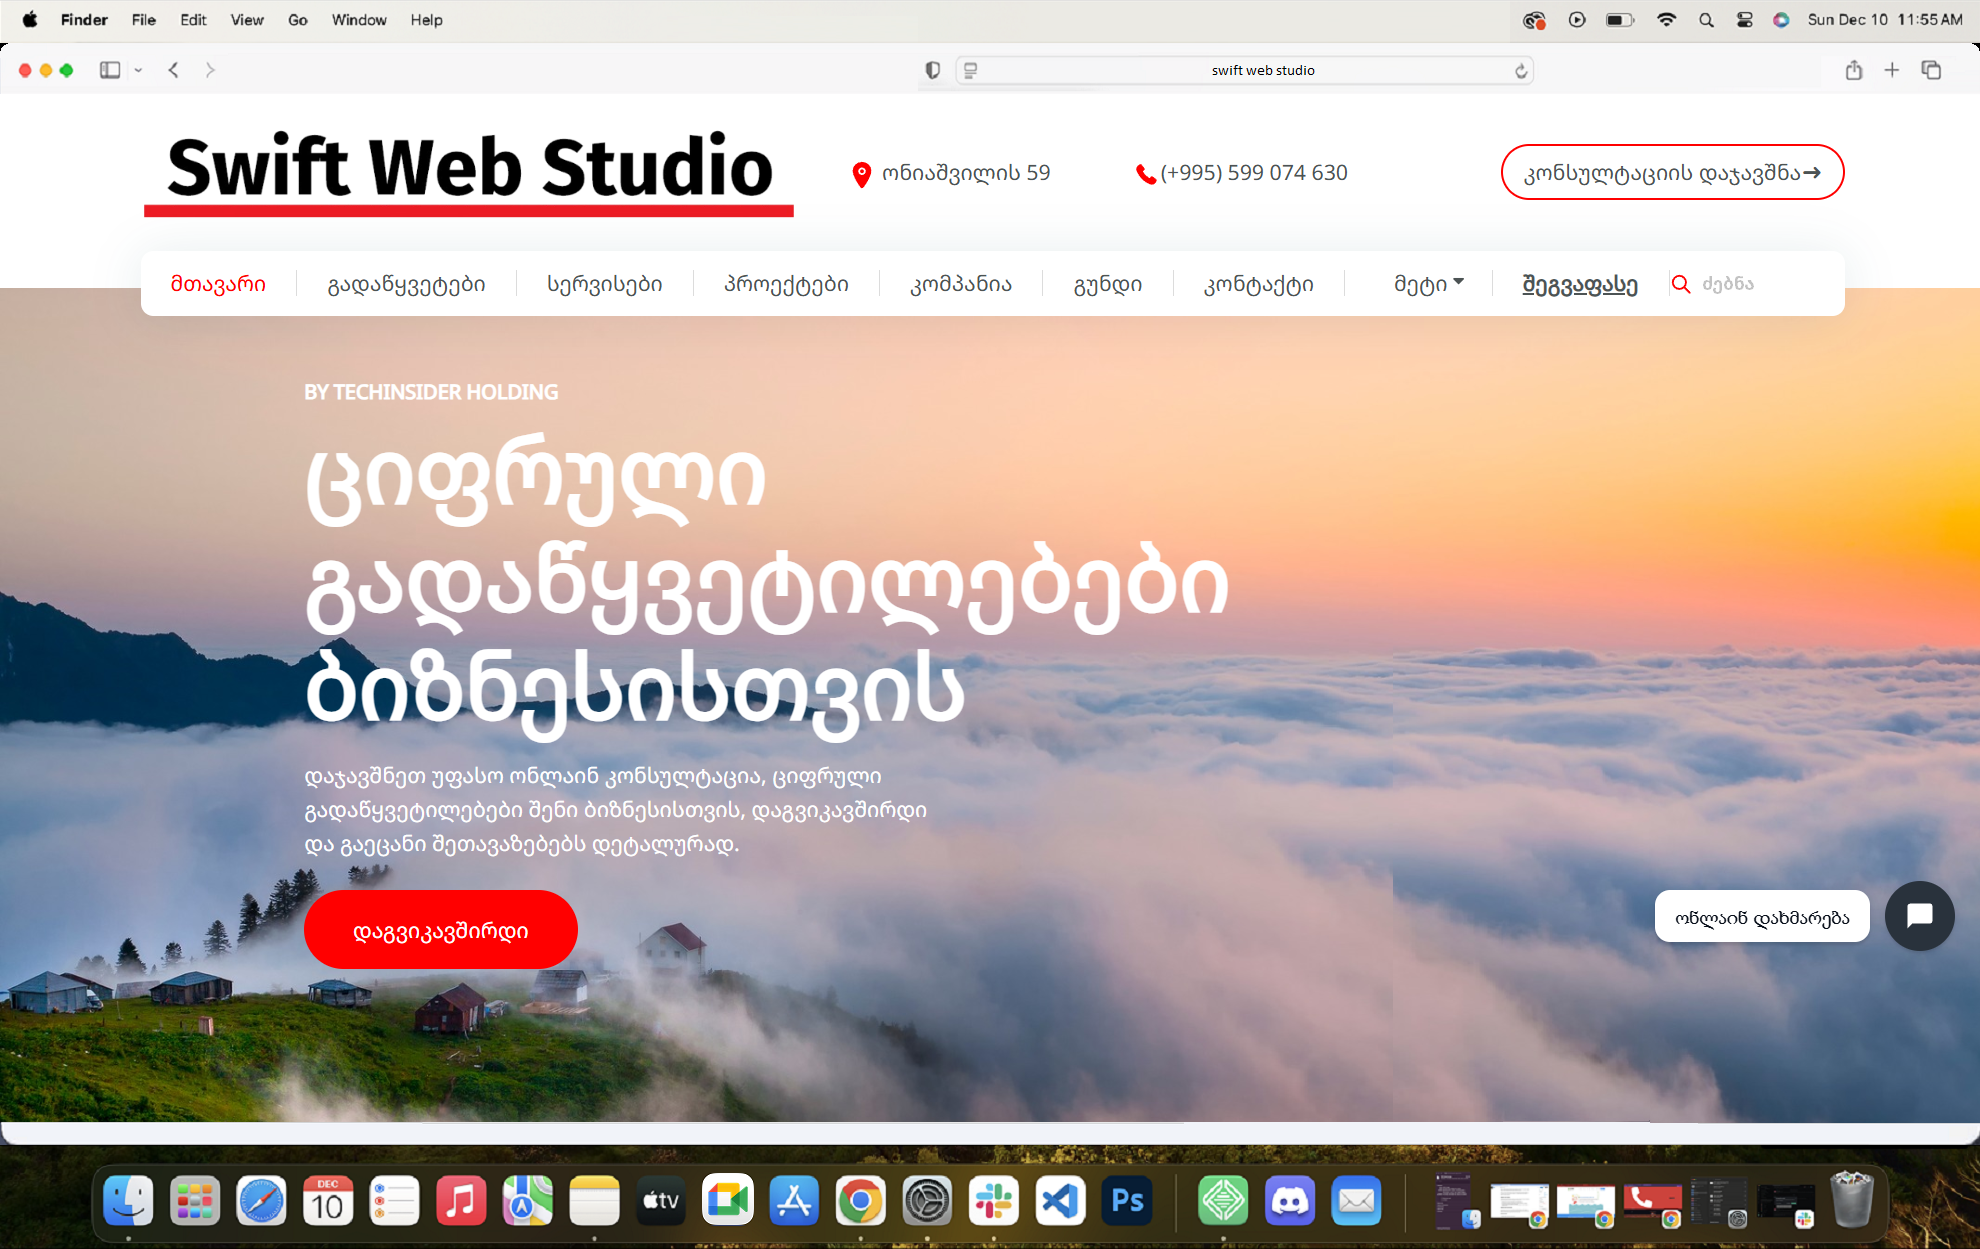Click the შეგვაფასე link
1980x1249 pixels.
click(1579, 284)
